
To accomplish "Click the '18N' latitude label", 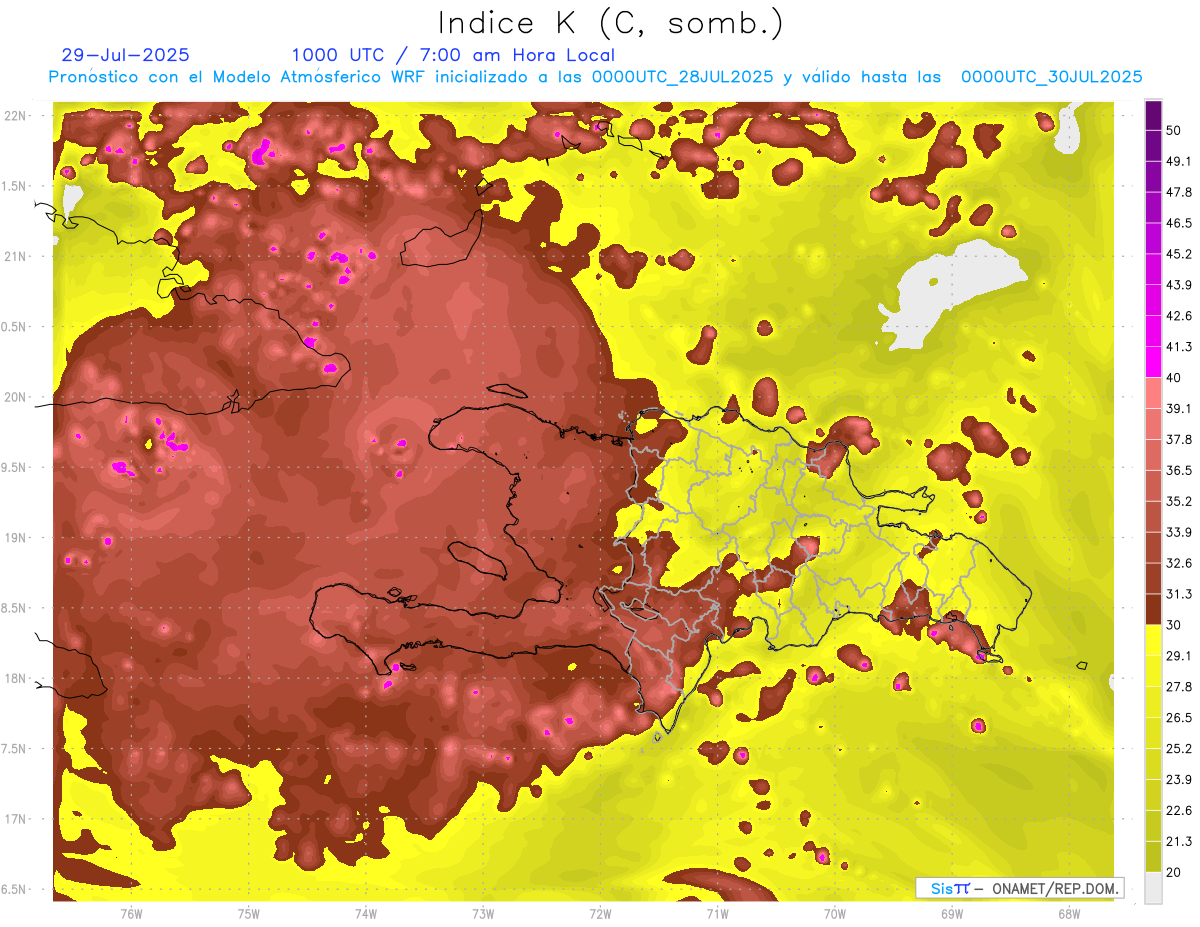I will (x=16, y=679).
